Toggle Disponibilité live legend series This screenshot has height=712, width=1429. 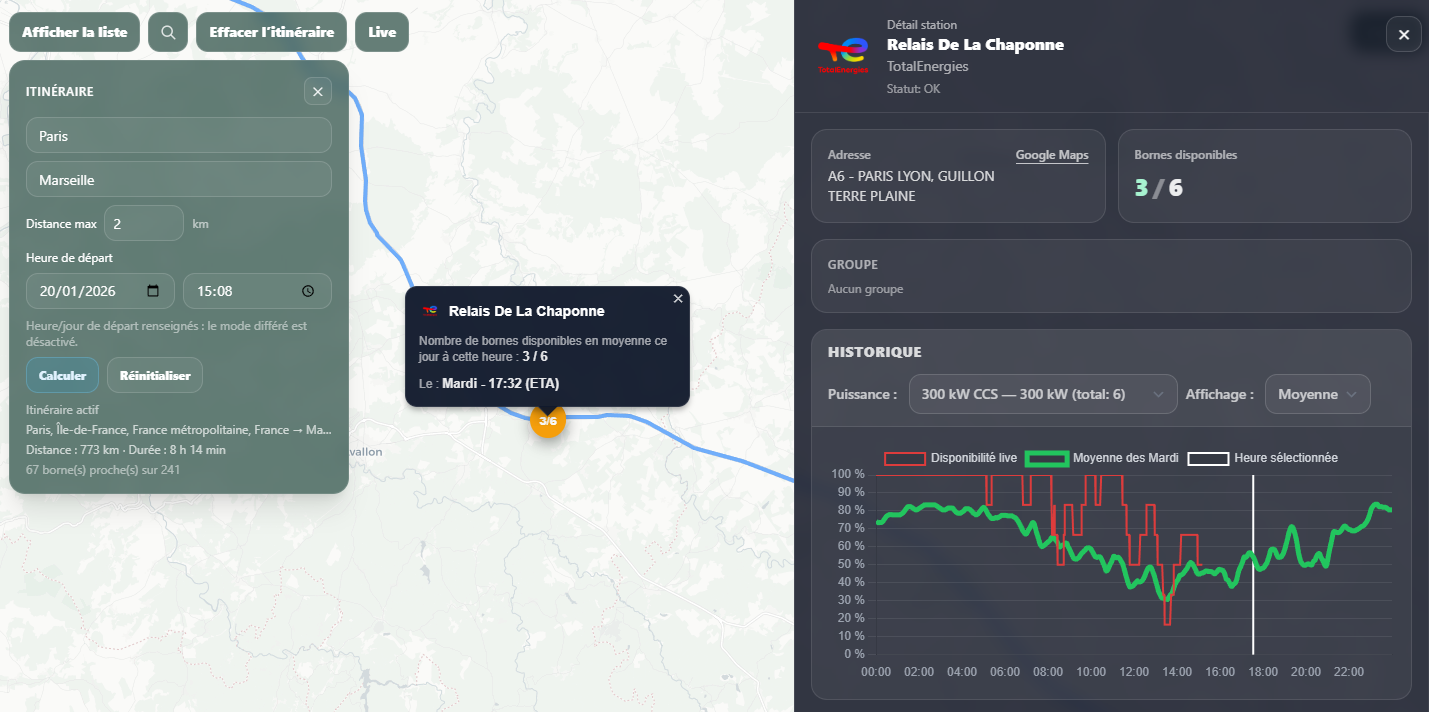click(x=951, y=458)
